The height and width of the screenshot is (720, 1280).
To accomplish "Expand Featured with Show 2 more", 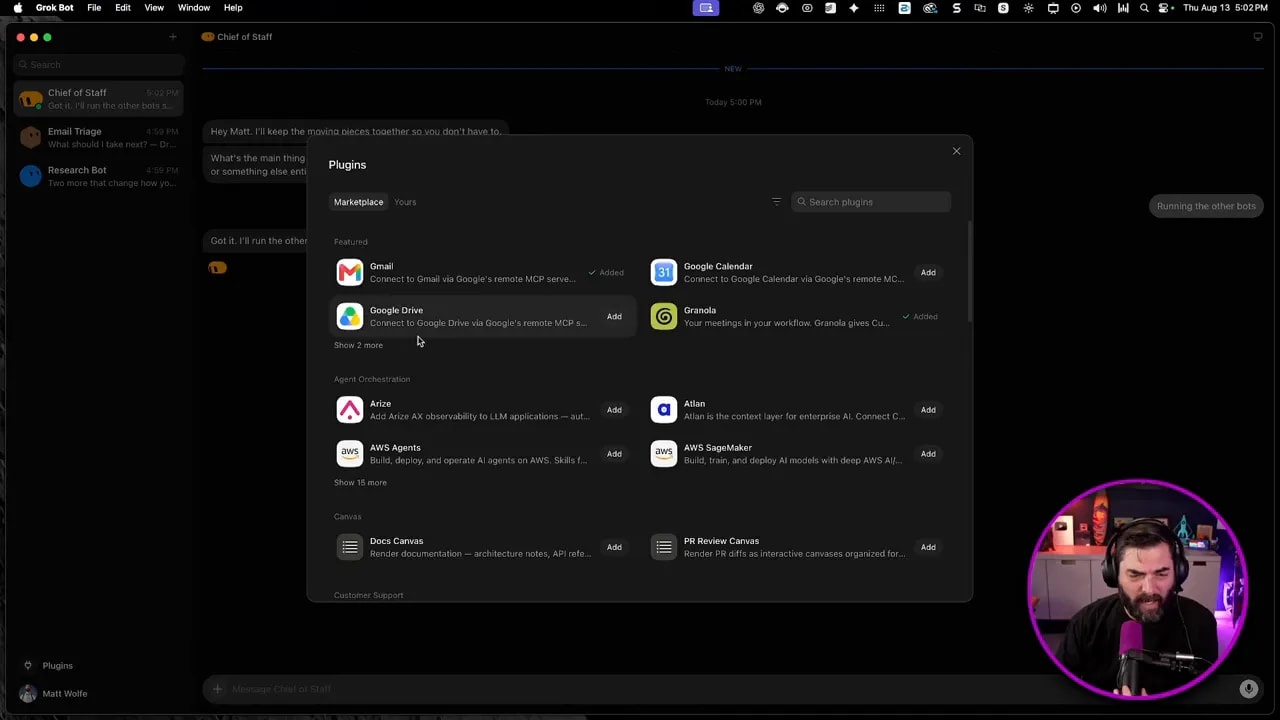I will 358,345.
